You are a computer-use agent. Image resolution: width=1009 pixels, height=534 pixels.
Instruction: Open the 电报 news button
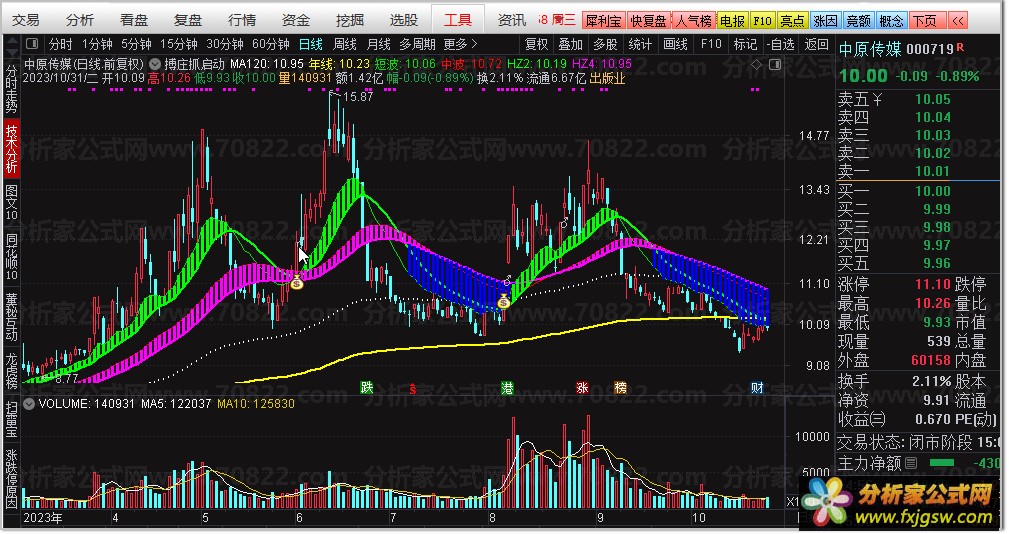tap(732, 21)
